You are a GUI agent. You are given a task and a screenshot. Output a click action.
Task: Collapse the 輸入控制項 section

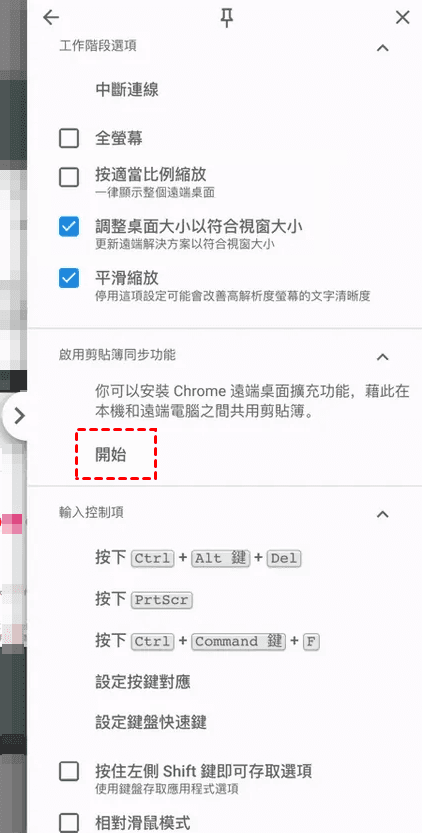point(382,514)
